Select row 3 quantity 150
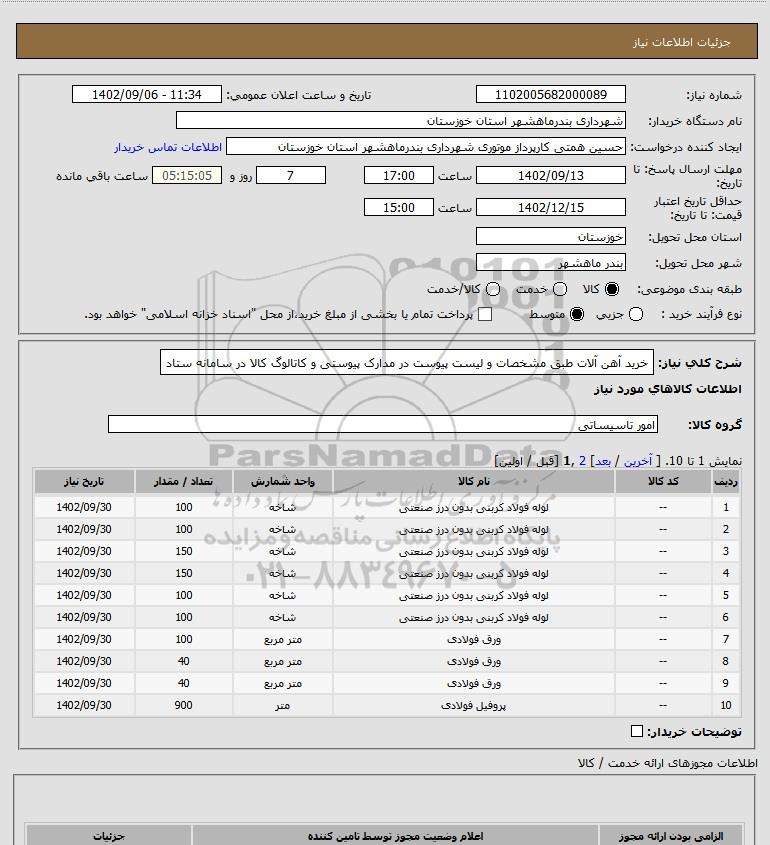770x845 pixels. coord(184,551)
